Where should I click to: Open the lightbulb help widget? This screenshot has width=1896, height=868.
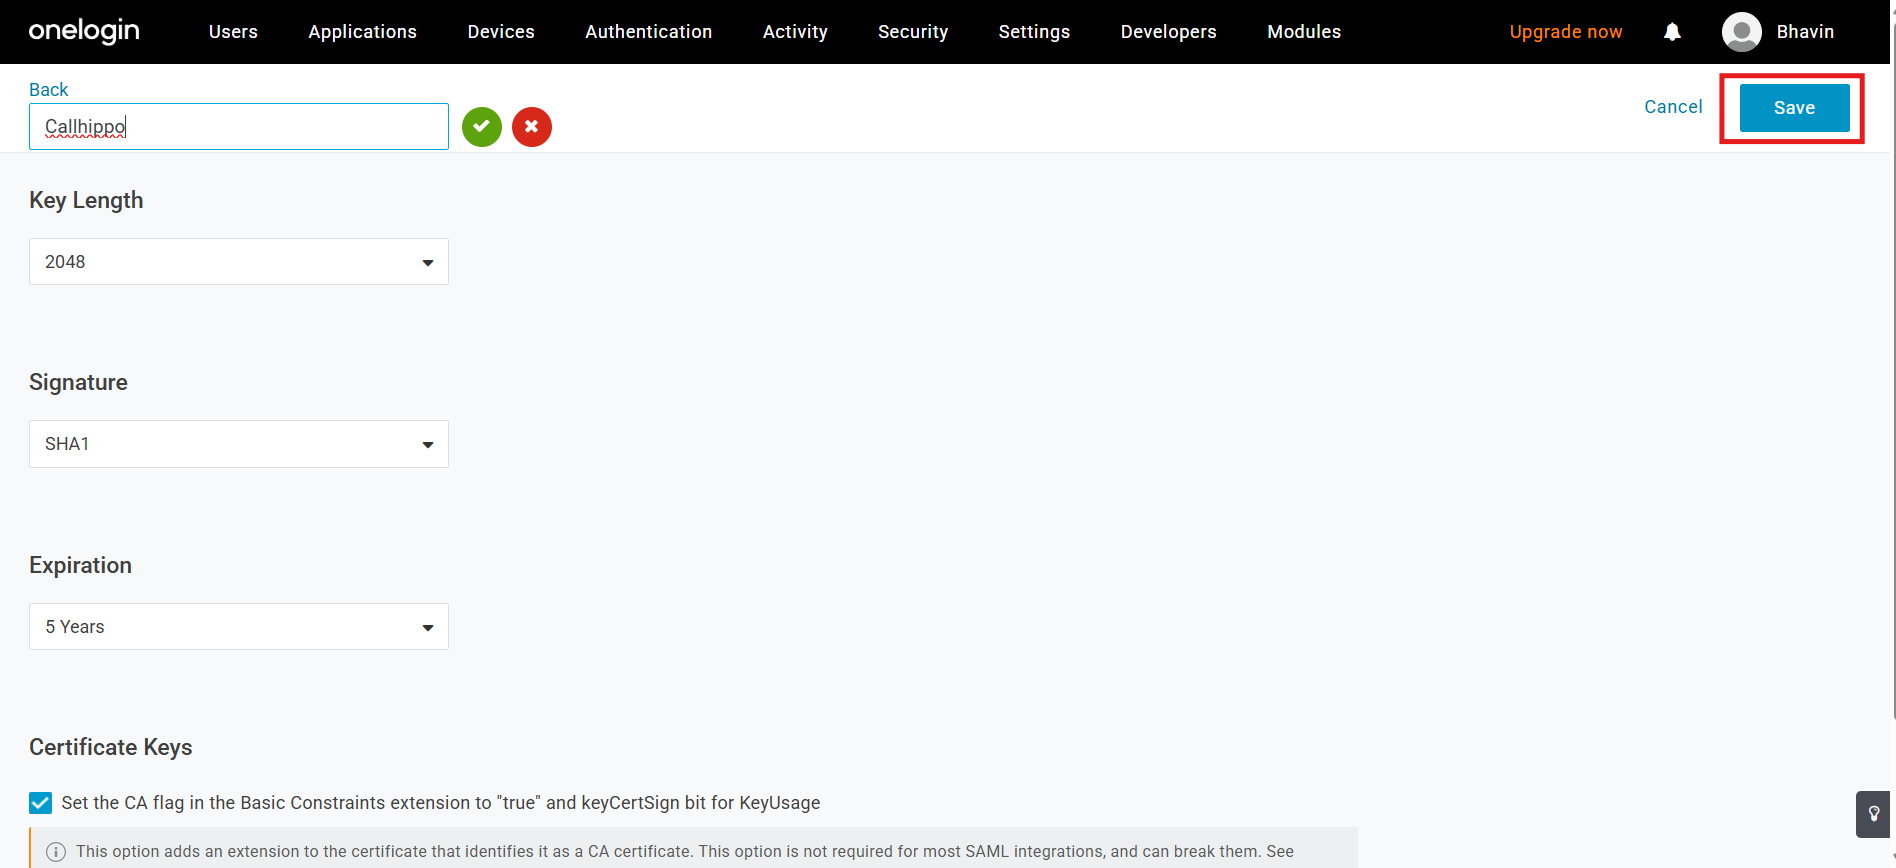pyautogui.click(x=1874, y=814)
